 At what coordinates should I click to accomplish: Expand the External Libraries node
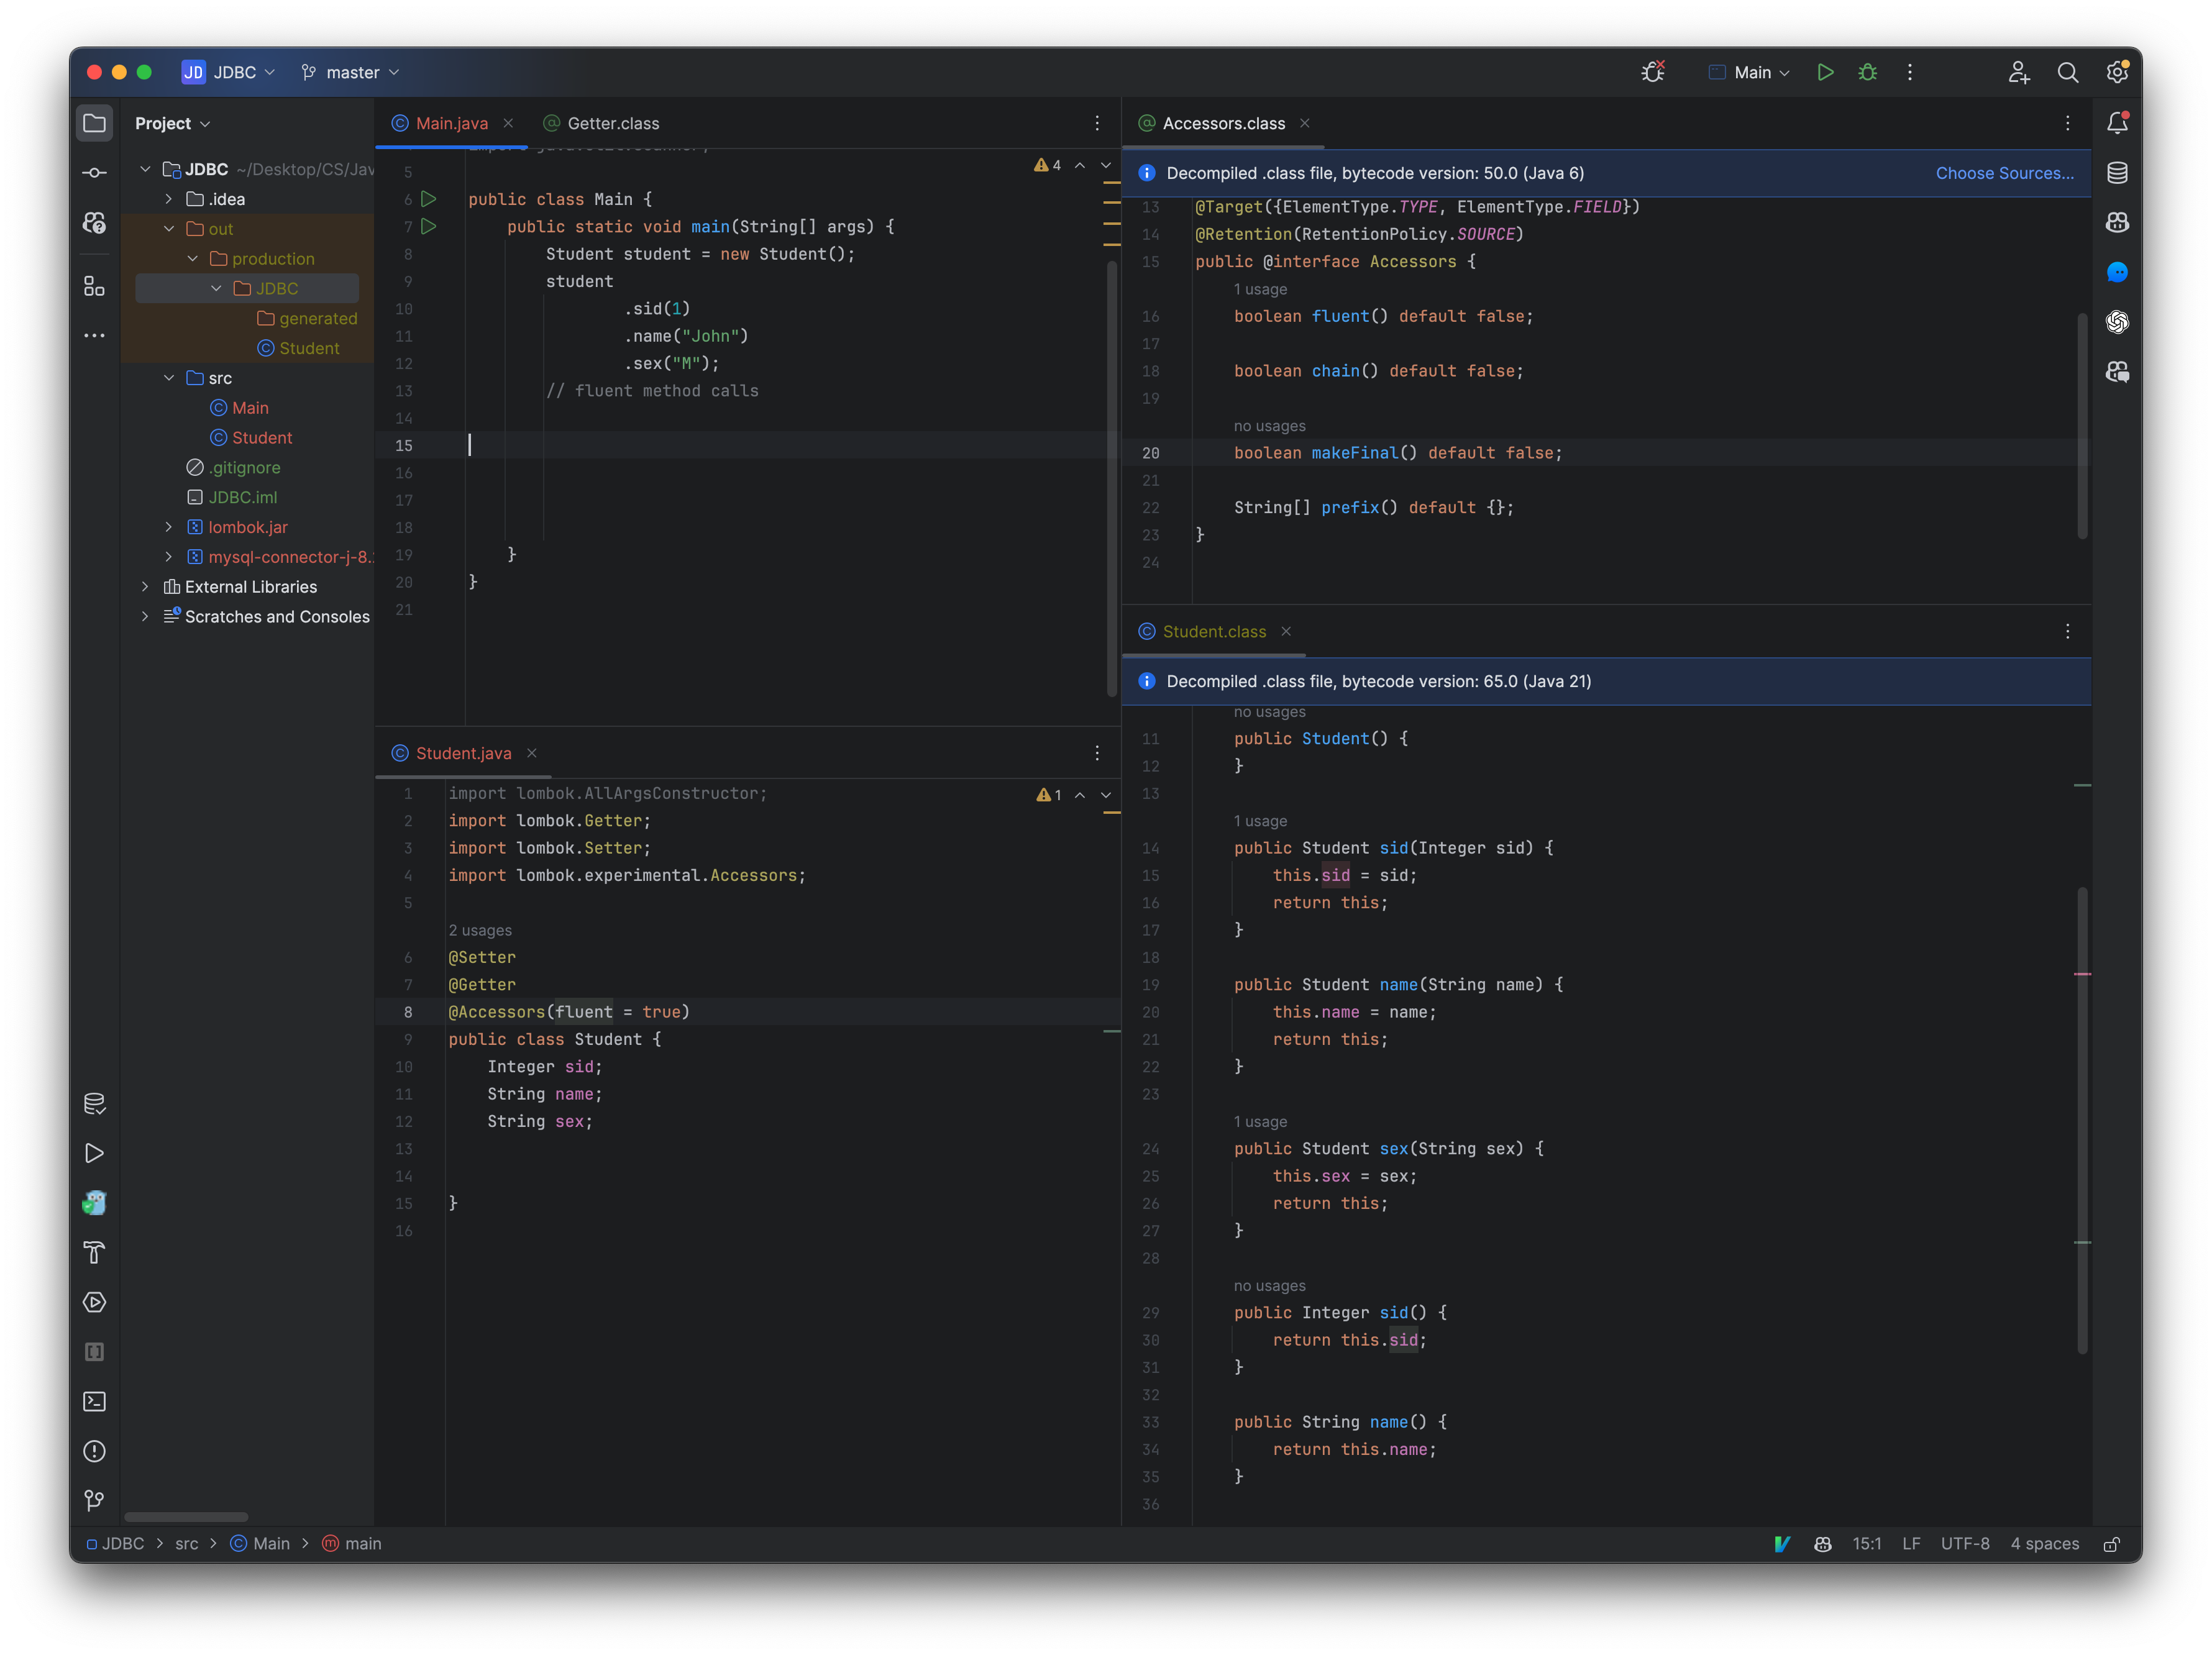[x=146, y=587]
